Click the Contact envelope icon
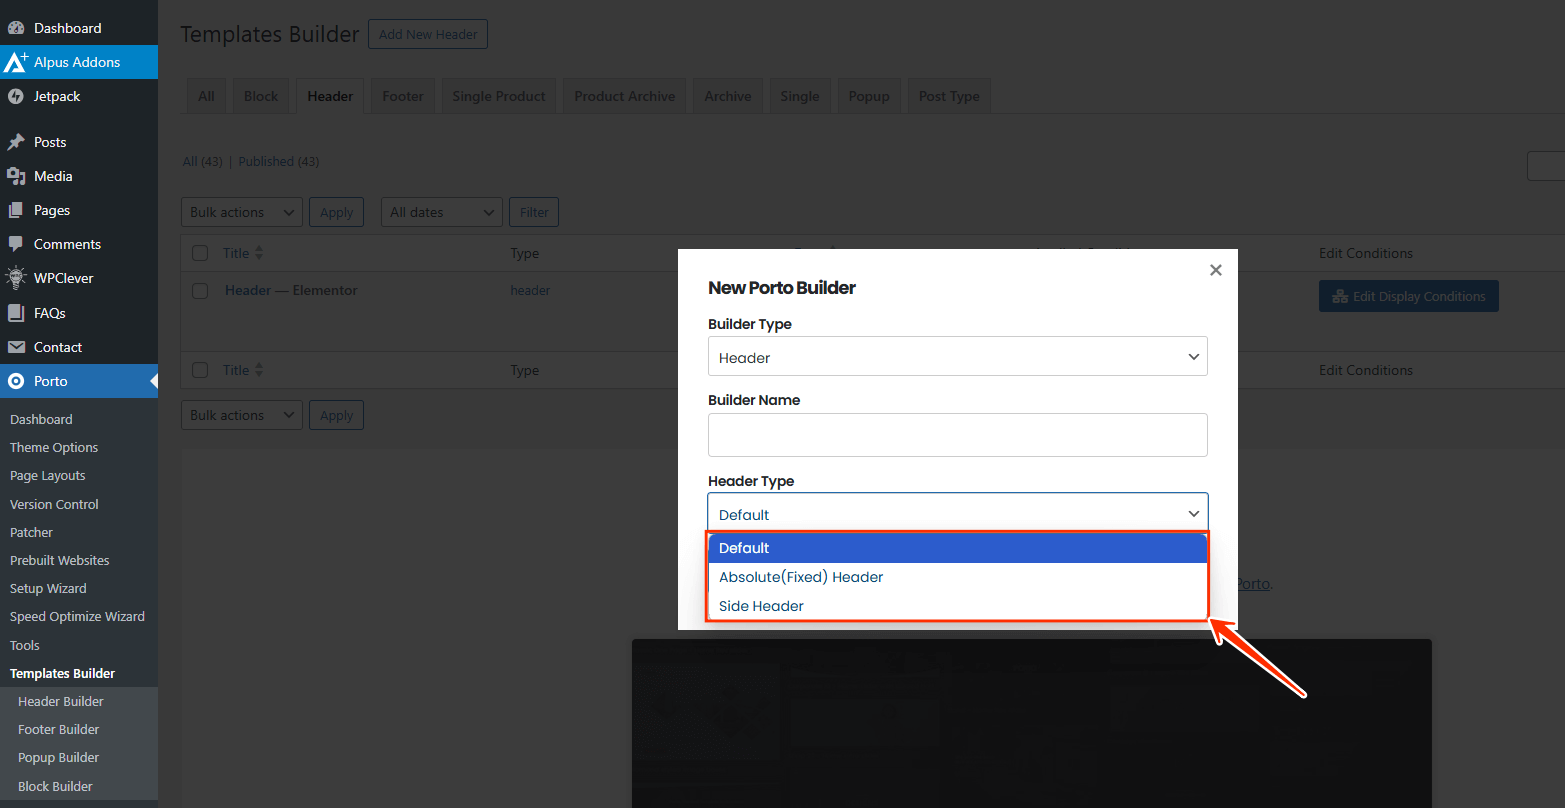This screenshot has height=808, width=1565. (16, 347)
